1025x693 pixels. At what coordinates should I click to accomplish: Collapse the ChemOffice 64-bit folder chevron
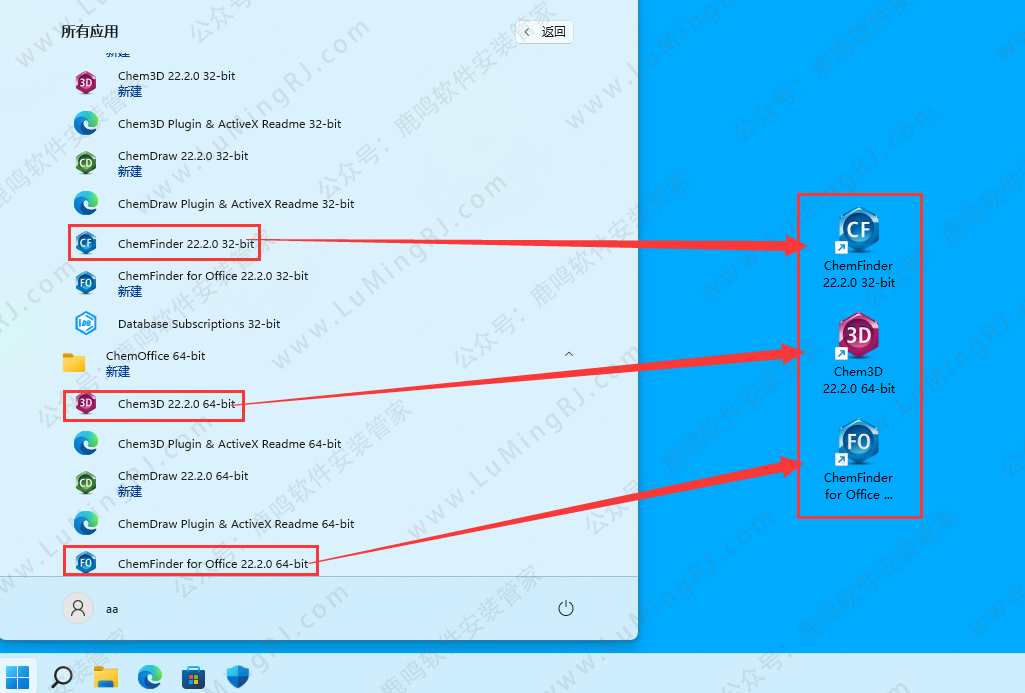(x=569, y=354)
